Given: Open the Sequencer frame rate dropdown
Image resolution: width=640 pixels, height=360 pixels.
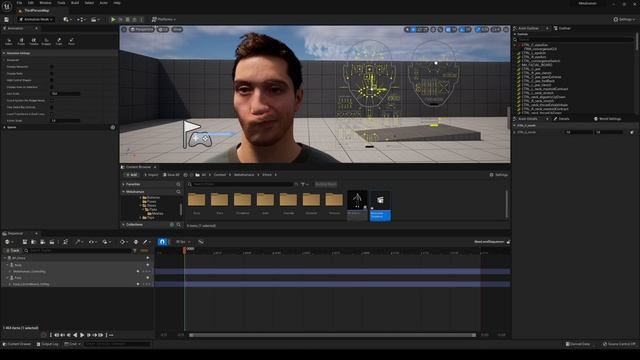Looking at the screenshot, I should (x=182, y=242).
